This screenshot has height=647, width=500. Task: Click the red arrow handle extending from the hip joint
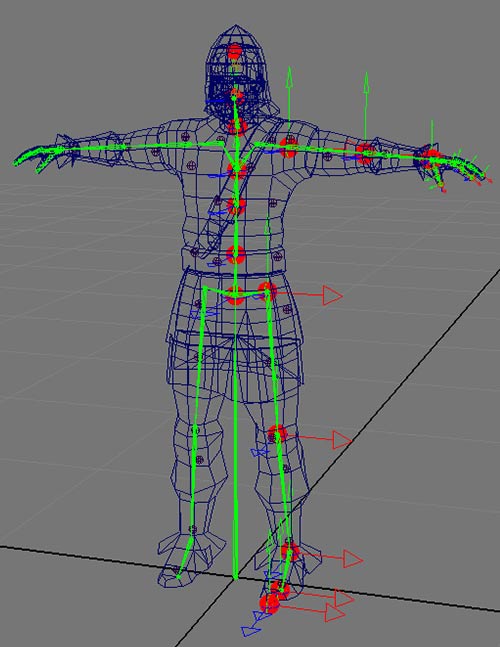point(333,295)
